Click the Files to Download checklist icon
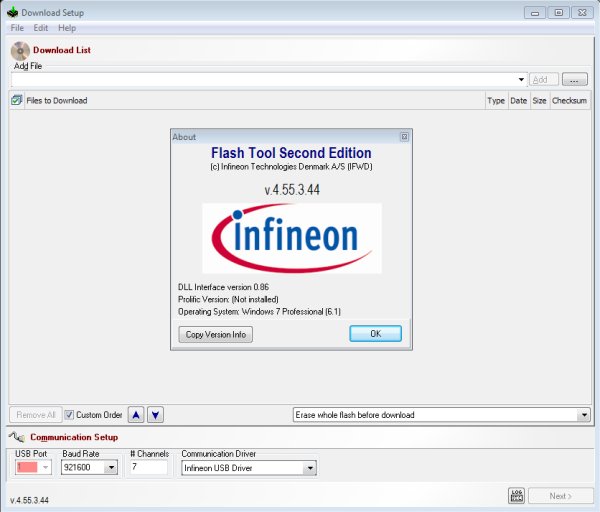Viewport: 600px width, 512px height. coord(16,100)
